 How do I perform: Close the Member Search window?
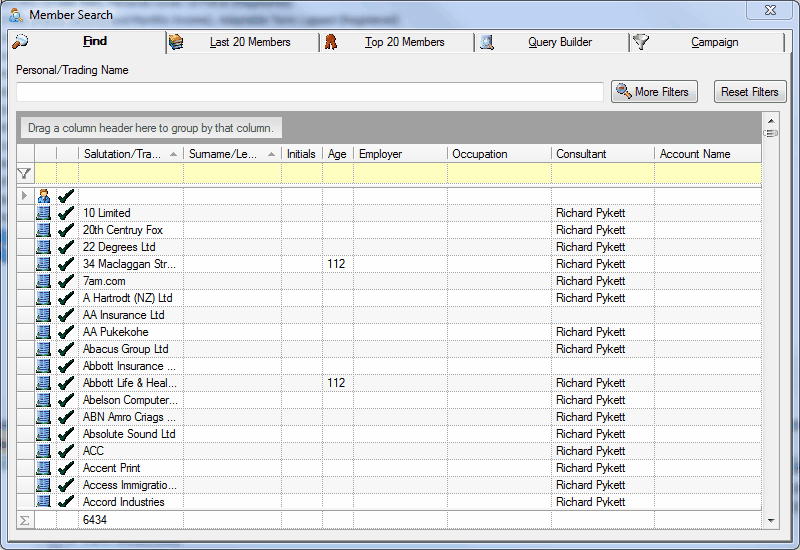[x=770, y=10]
